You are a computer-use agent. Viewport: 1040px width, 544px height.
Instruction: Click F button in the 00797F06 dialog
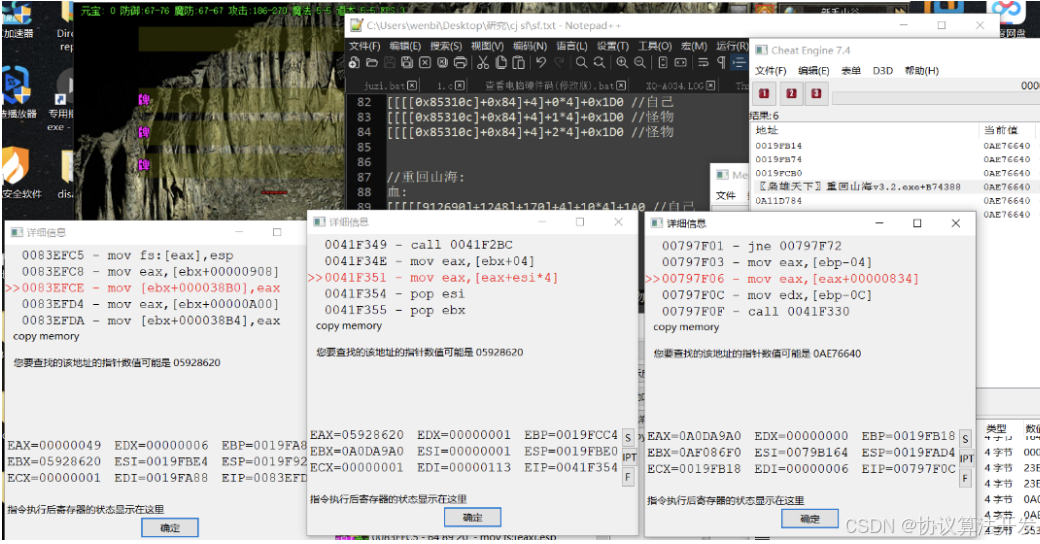(x=965, y=478)
